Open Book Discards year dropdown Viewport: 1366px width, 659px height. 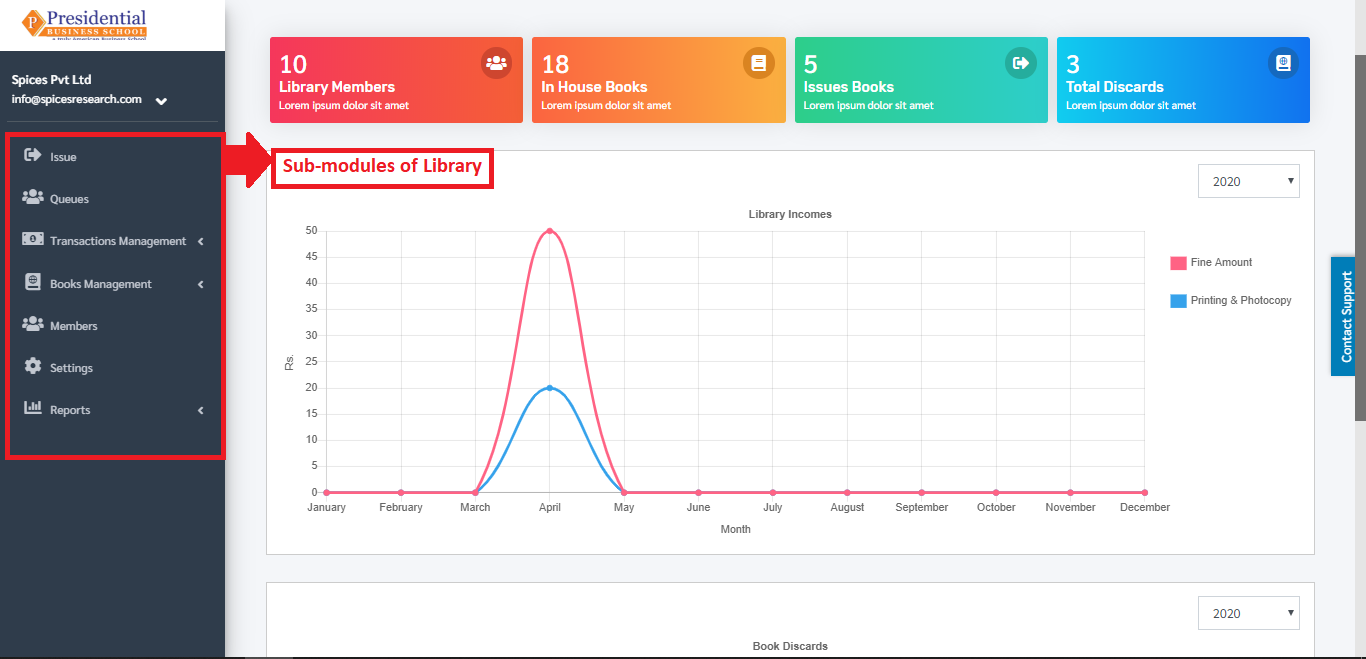point(1249,613)
